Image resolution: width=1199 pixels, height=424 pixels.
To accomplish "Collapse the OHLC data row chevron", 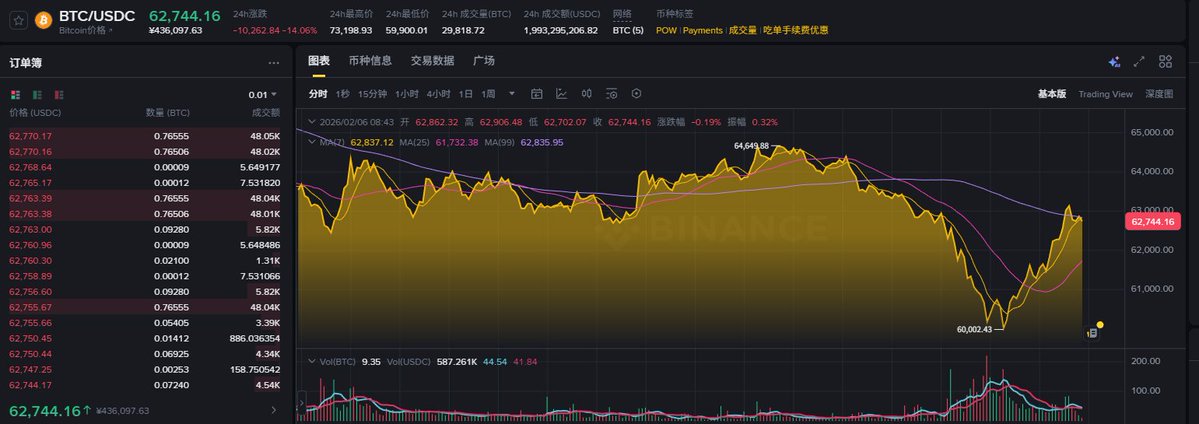I will [310, 122].
